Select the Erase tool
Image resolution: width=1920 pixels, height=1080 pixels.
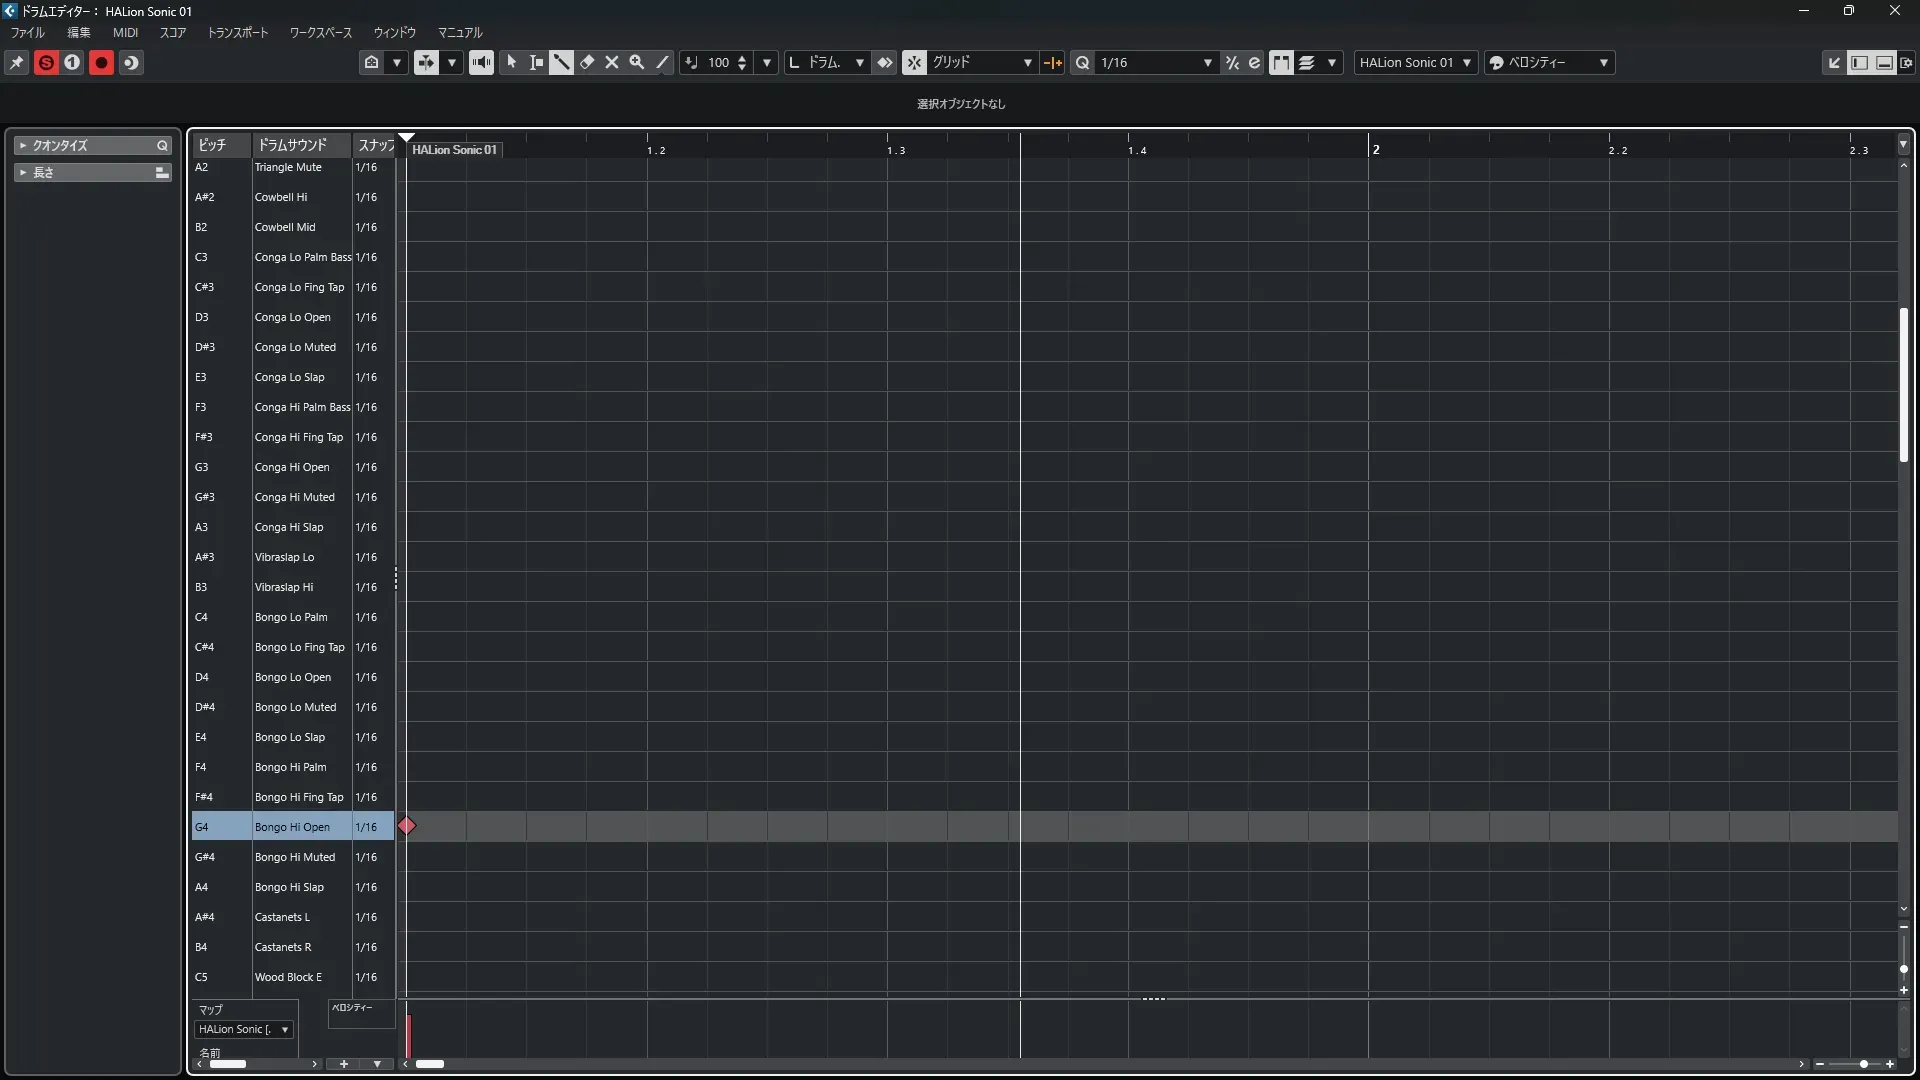tap(587, 62)
